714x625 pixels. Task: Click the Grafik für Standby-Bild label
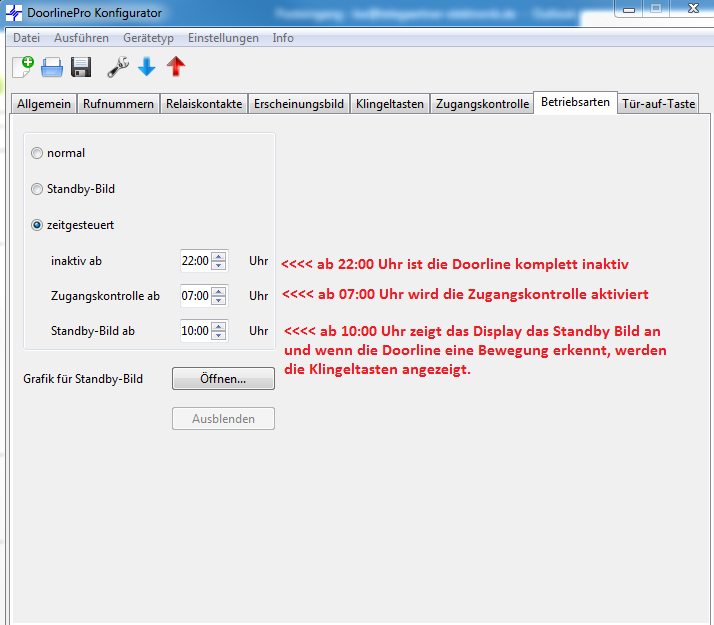83,379
